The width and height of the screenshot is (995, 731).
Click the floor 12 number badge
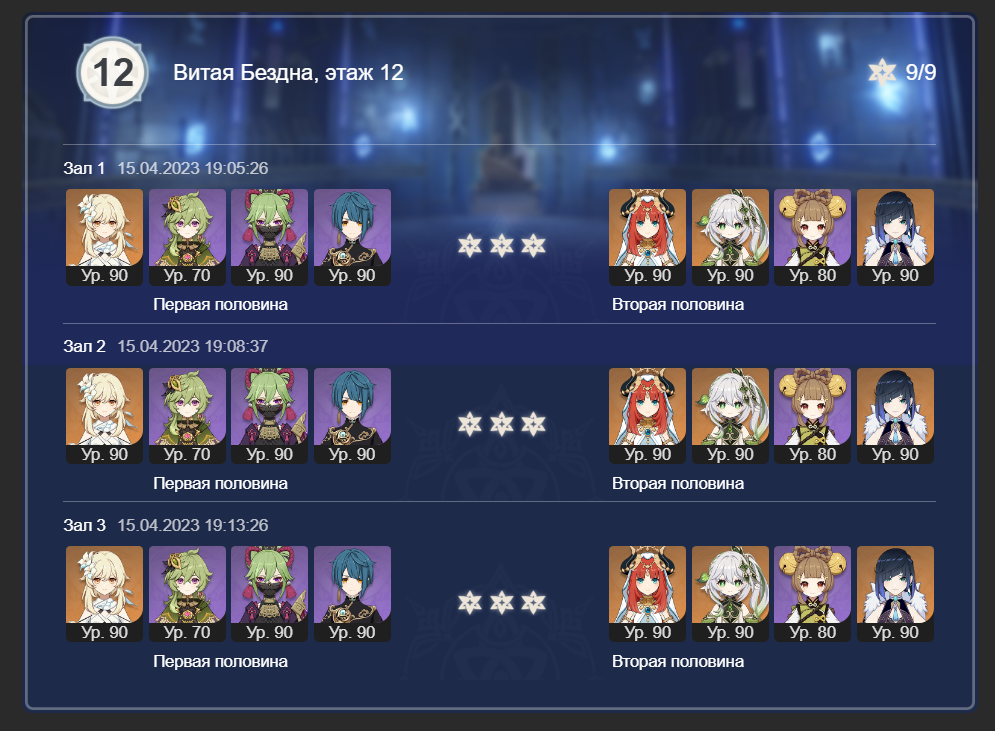coord(113,72)
